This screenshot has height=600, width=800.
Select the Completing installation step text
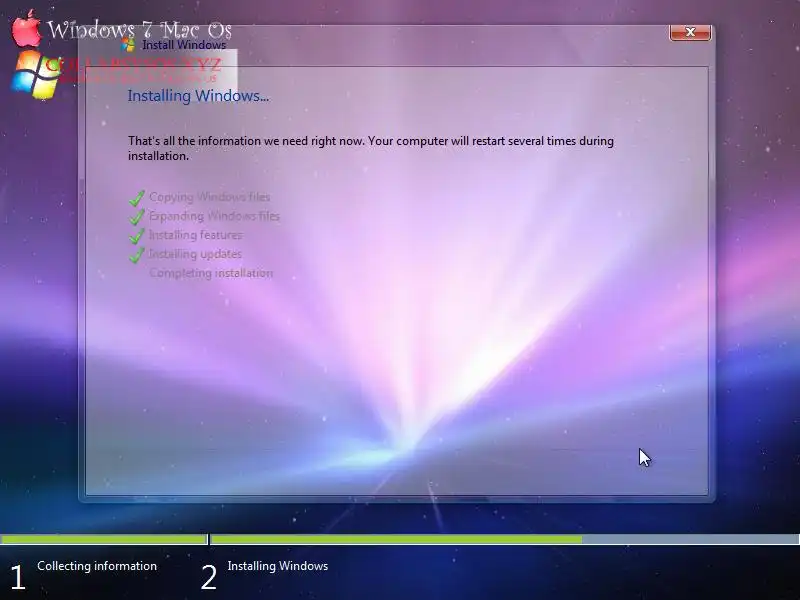coord(211,273)
